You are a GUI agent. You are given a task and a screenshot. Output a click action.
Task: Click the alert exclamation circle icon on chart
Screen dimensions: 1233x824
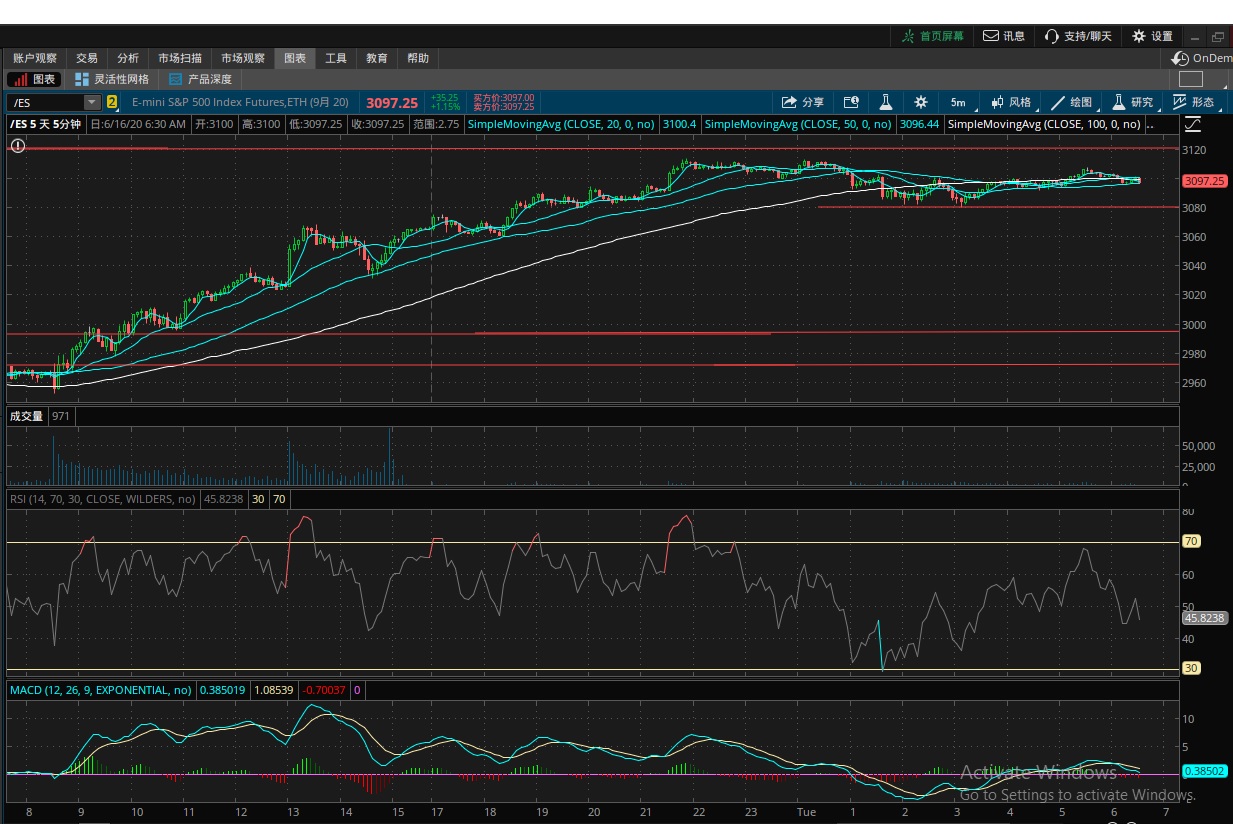click(18, 146)
